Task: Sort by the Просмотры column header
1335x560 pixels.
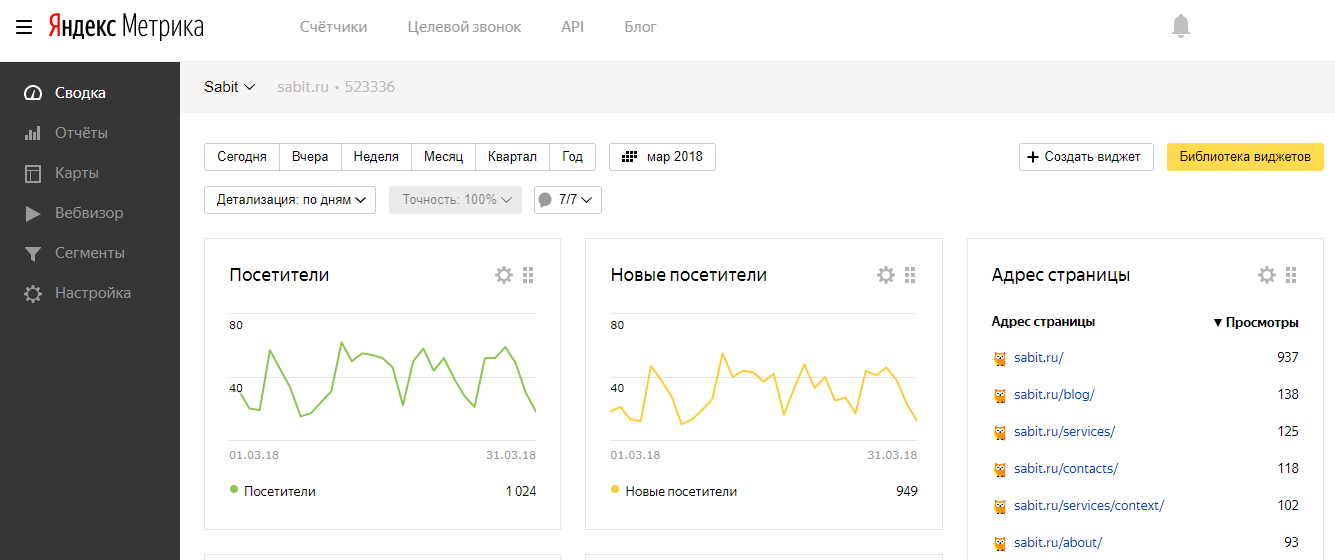Action: [1256, 322]
